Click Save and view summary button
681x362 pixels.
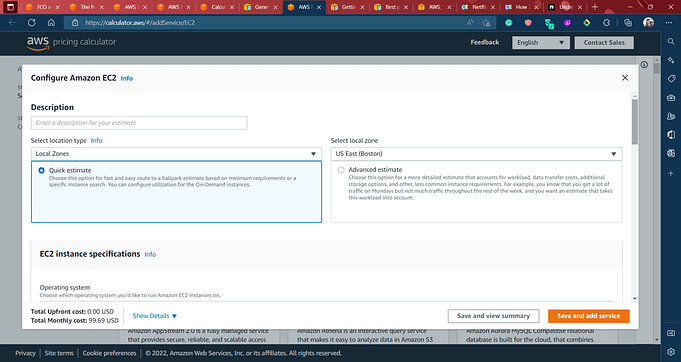point(493,316)
